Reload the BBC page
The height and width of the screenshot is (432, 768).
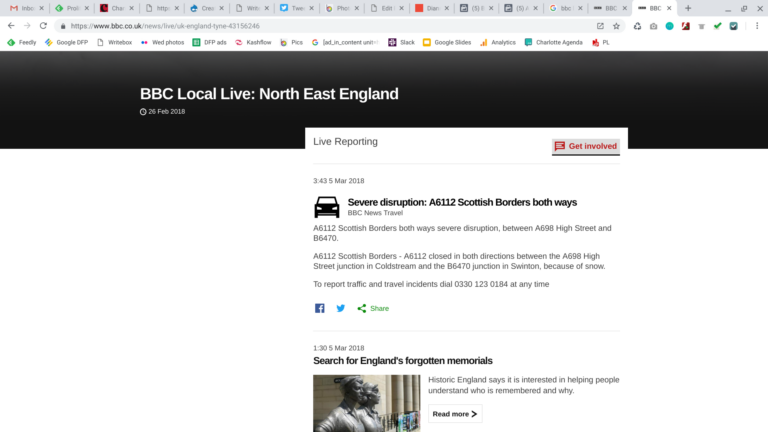coord(43,26)
